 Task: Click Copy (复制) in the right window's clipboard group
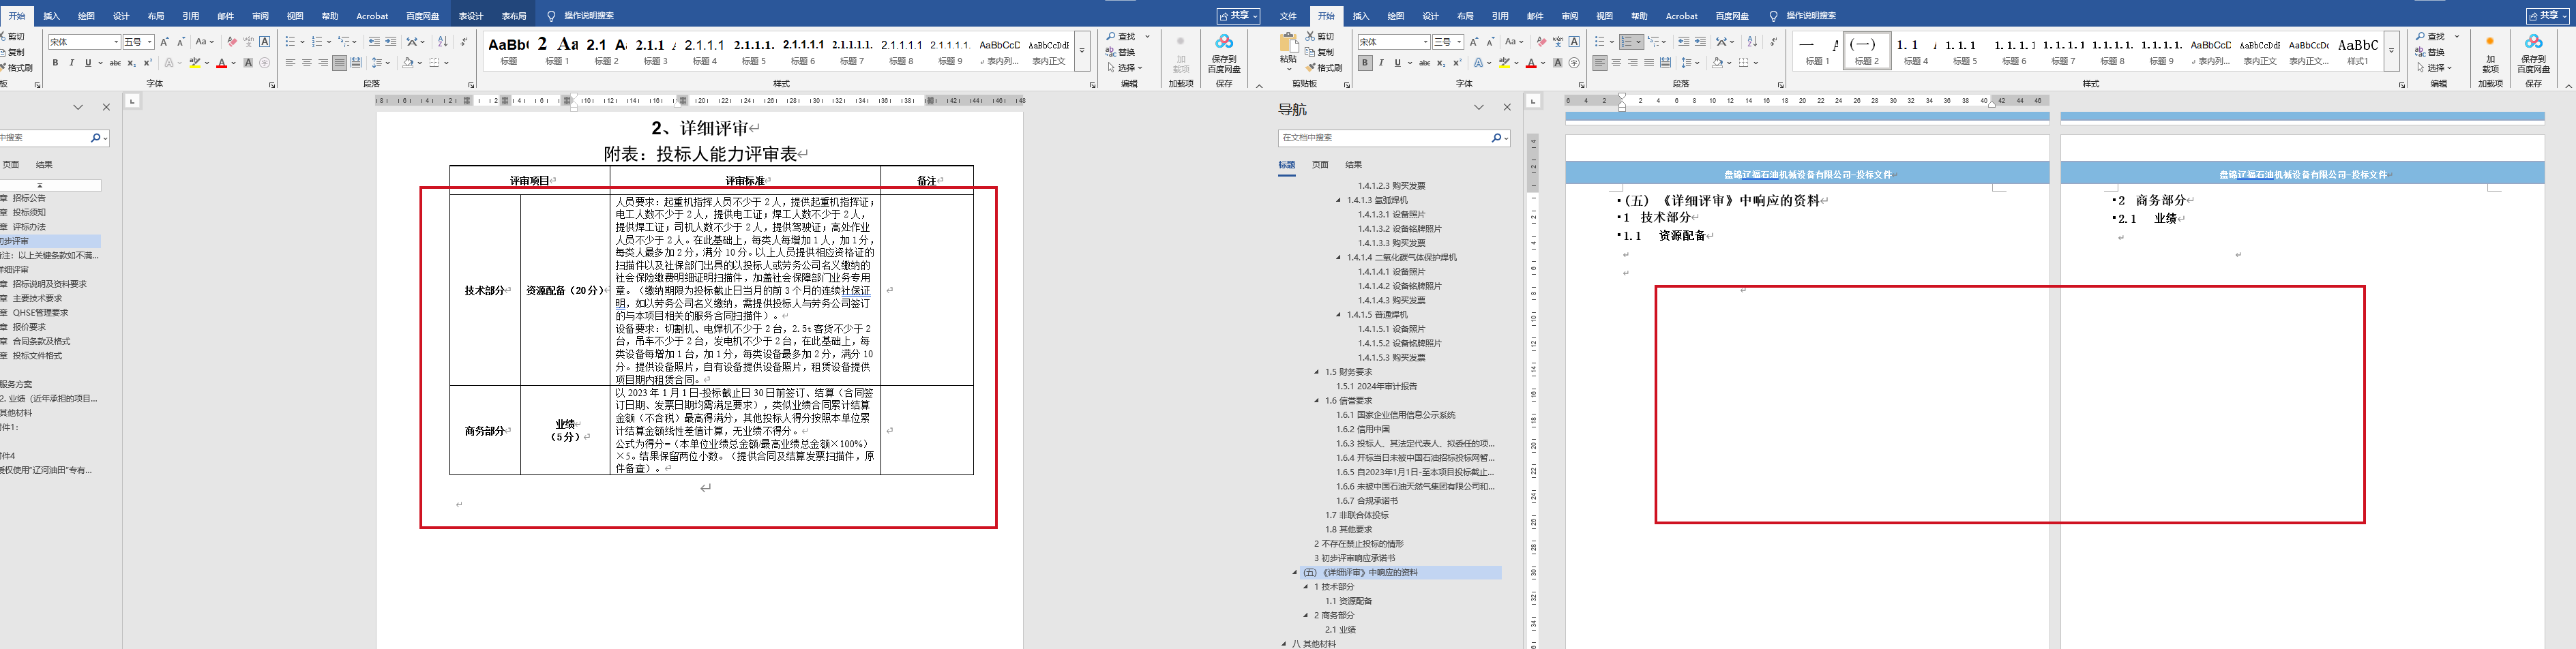click(1320, 52)
